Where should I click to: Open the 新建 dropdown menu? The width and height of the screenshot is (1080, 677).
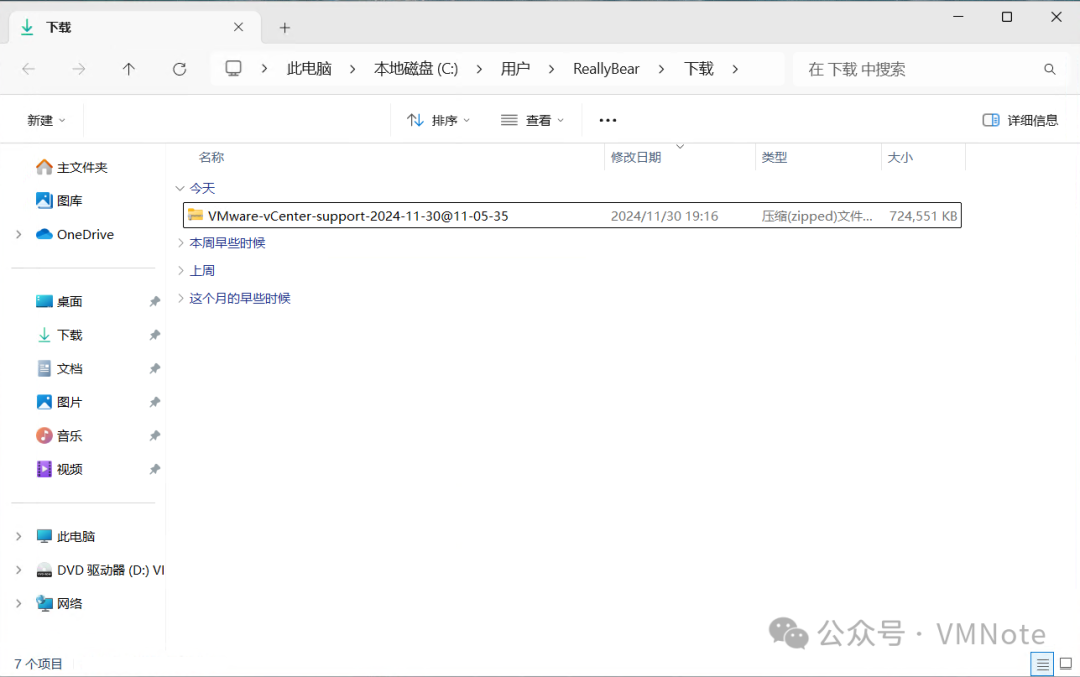click(x=46, y=121)
